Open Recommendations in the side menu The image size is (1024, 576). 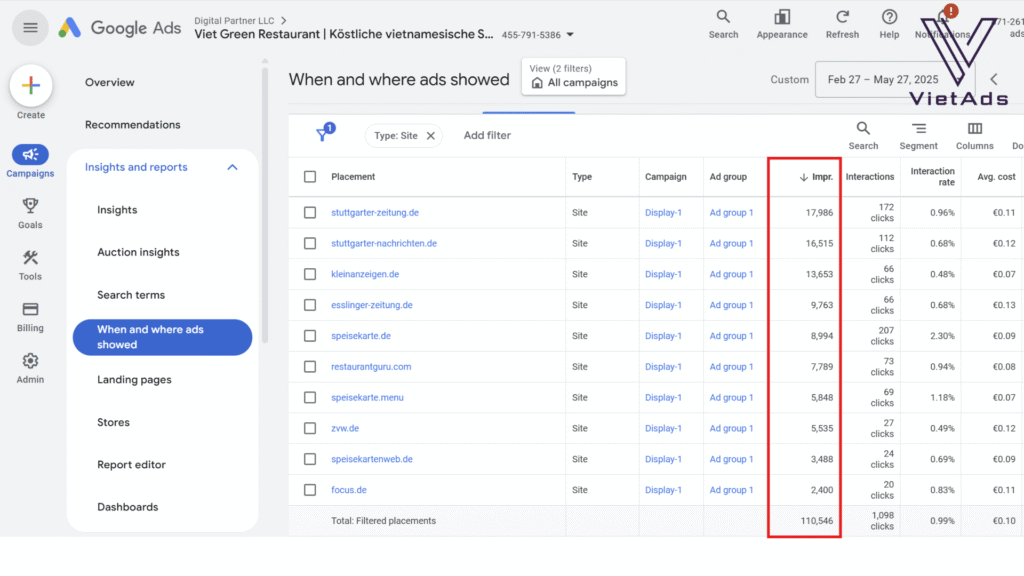pyautogui.click(x=133, y=125)
